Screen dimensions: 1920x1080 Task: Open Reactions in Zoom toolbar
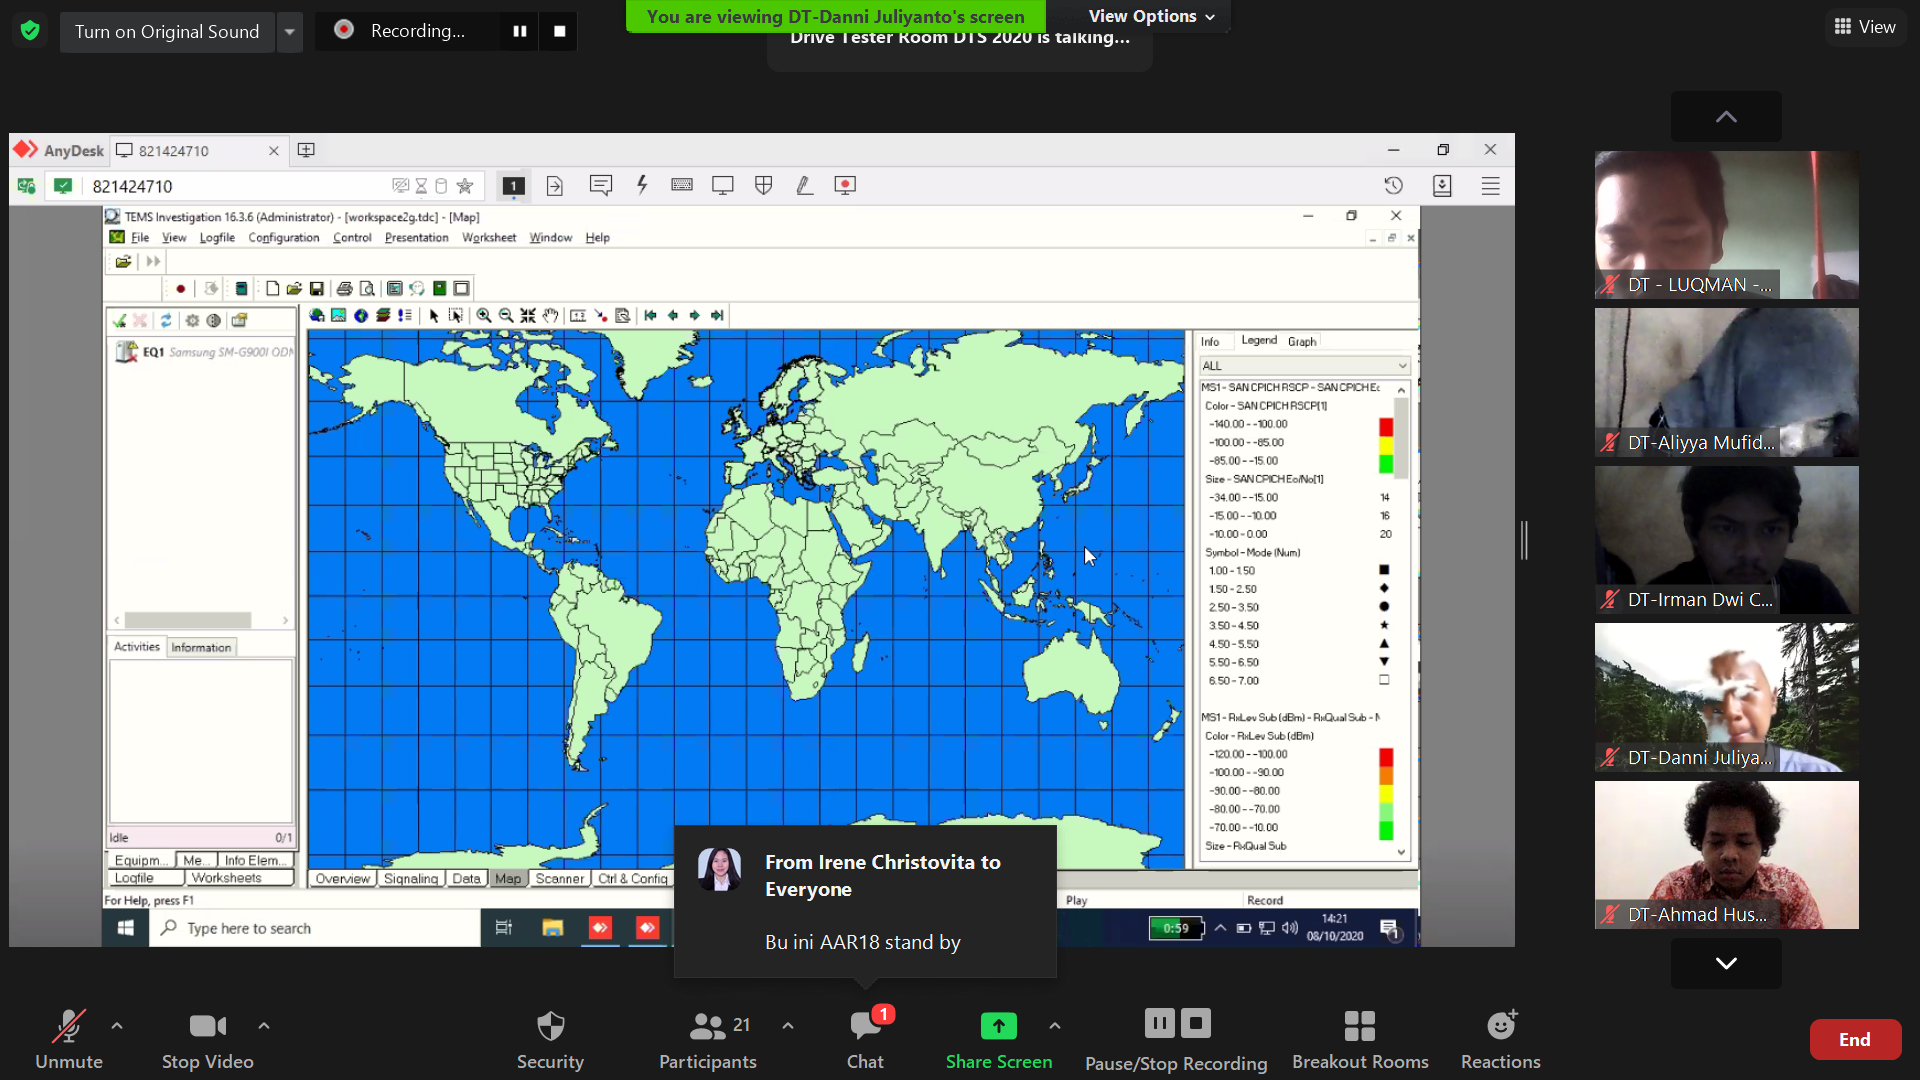(1500, 1038)
